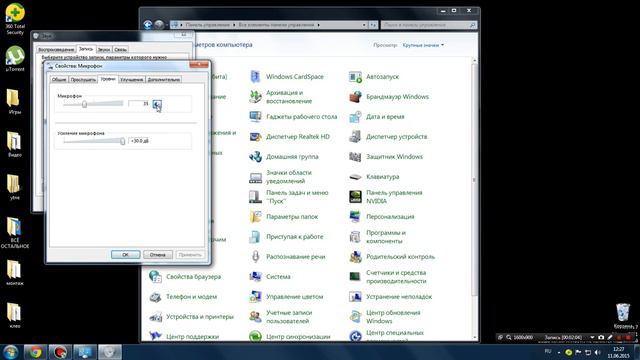
Task: Switch to Общие tab in microphone properties
Action: coord(59,80)
